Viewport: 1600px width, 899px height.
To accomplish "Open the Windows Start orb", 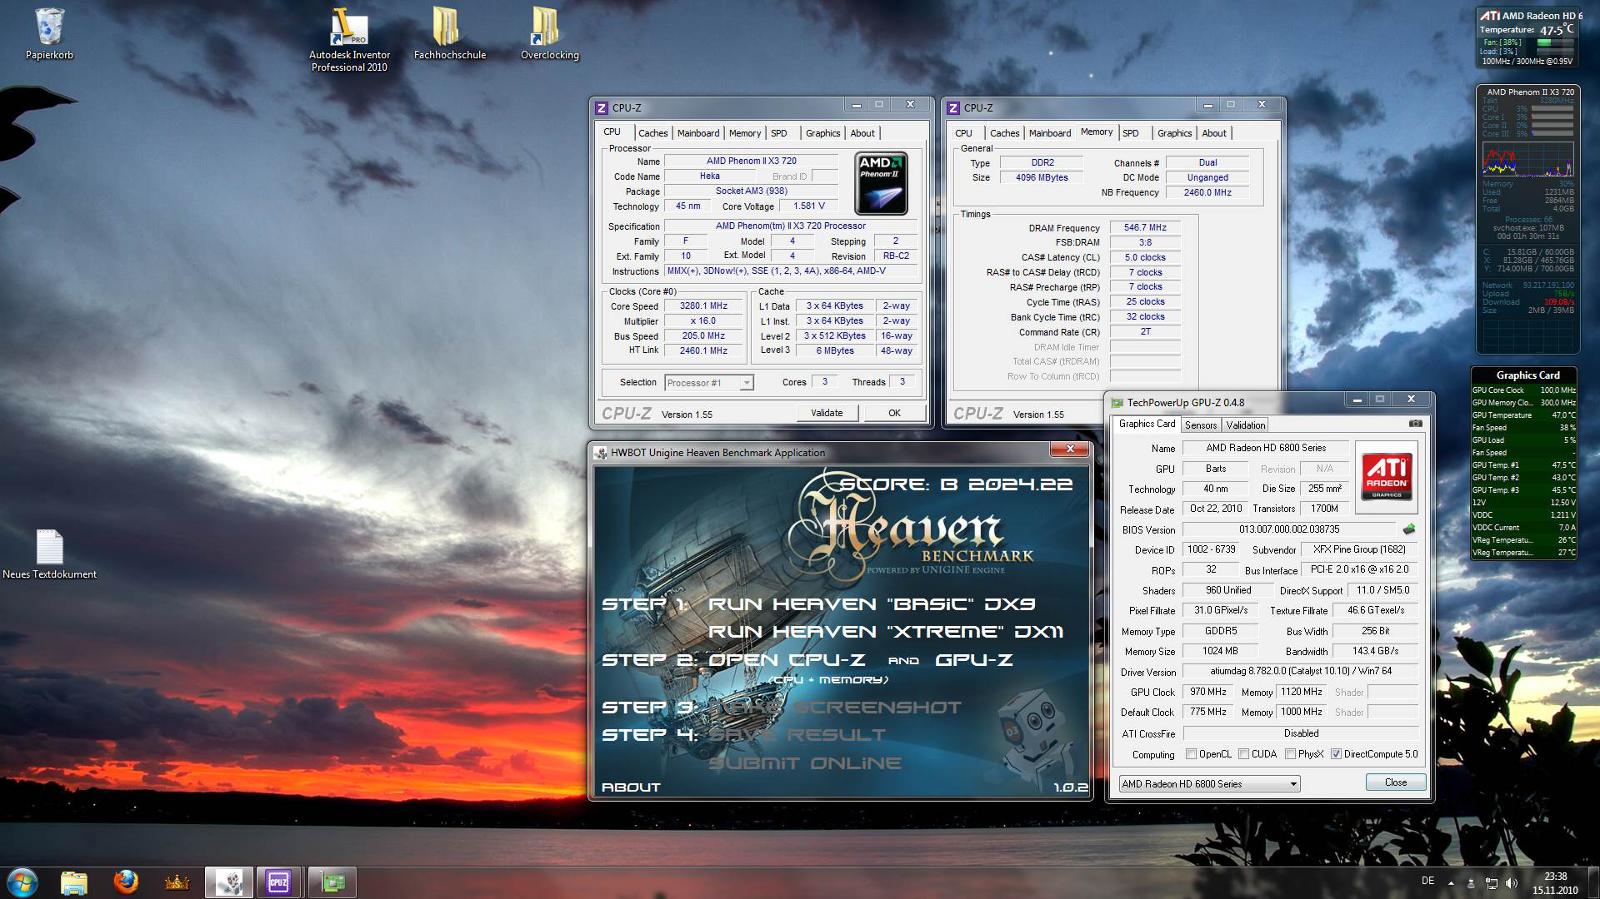I will click(22, 882).
